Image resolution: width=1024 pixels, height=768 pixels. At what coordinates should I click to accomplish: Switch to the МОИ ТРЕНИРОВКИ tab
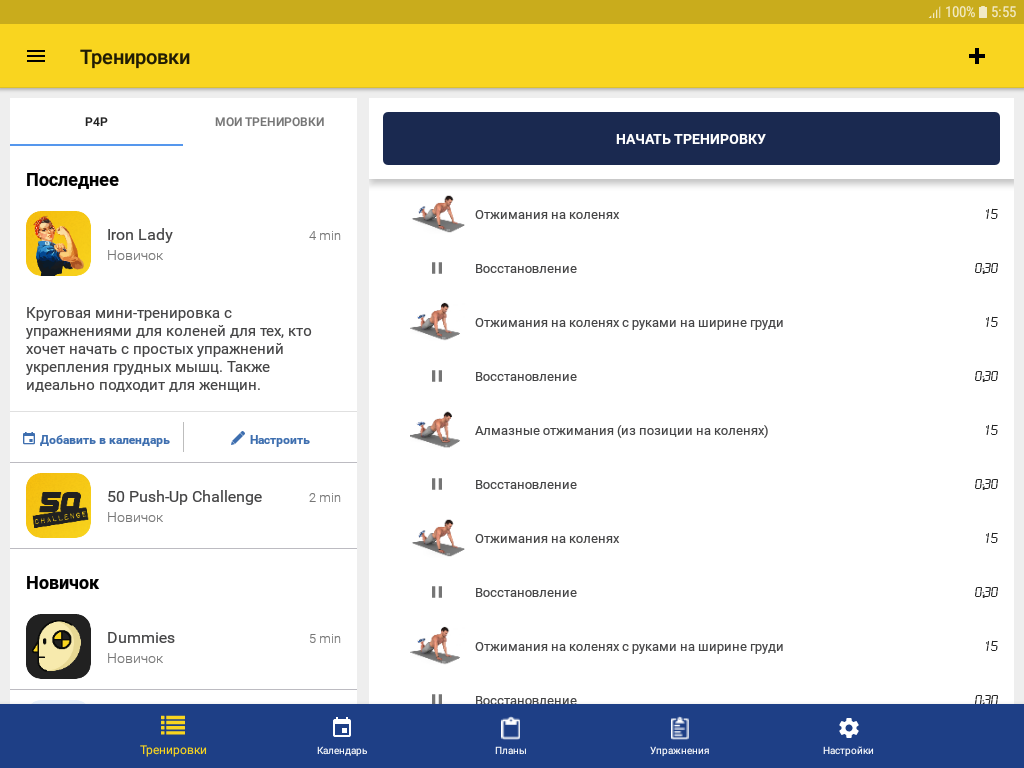(x=270, y=121)
